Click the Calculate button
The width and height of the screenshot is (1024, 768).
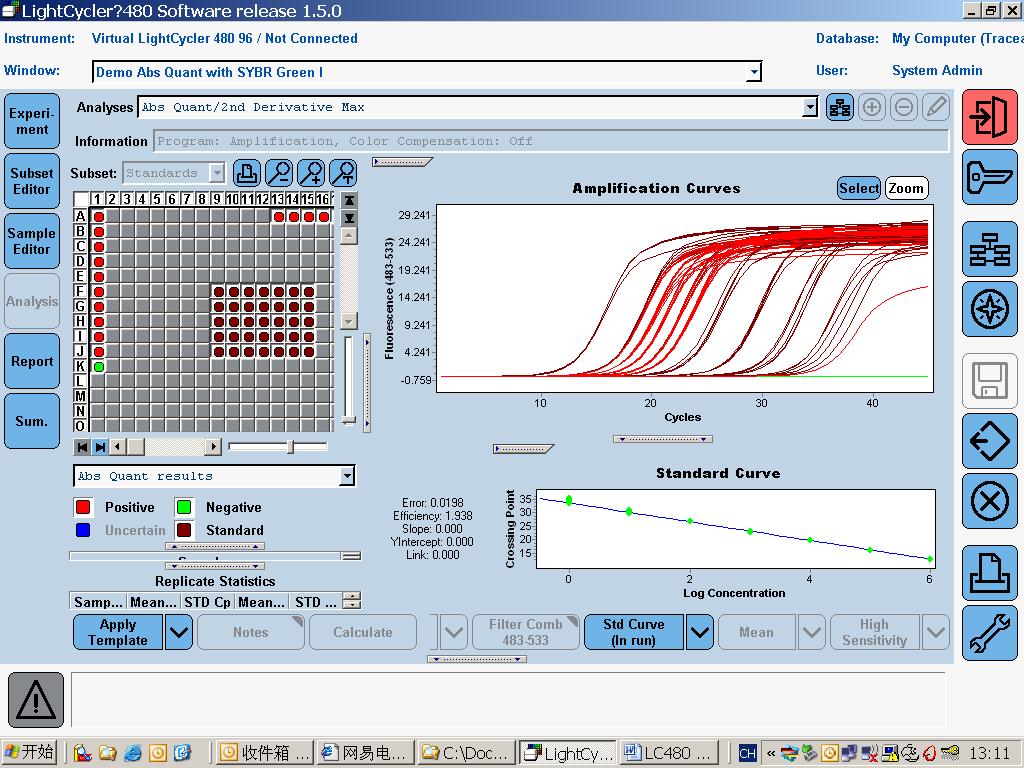363,632
